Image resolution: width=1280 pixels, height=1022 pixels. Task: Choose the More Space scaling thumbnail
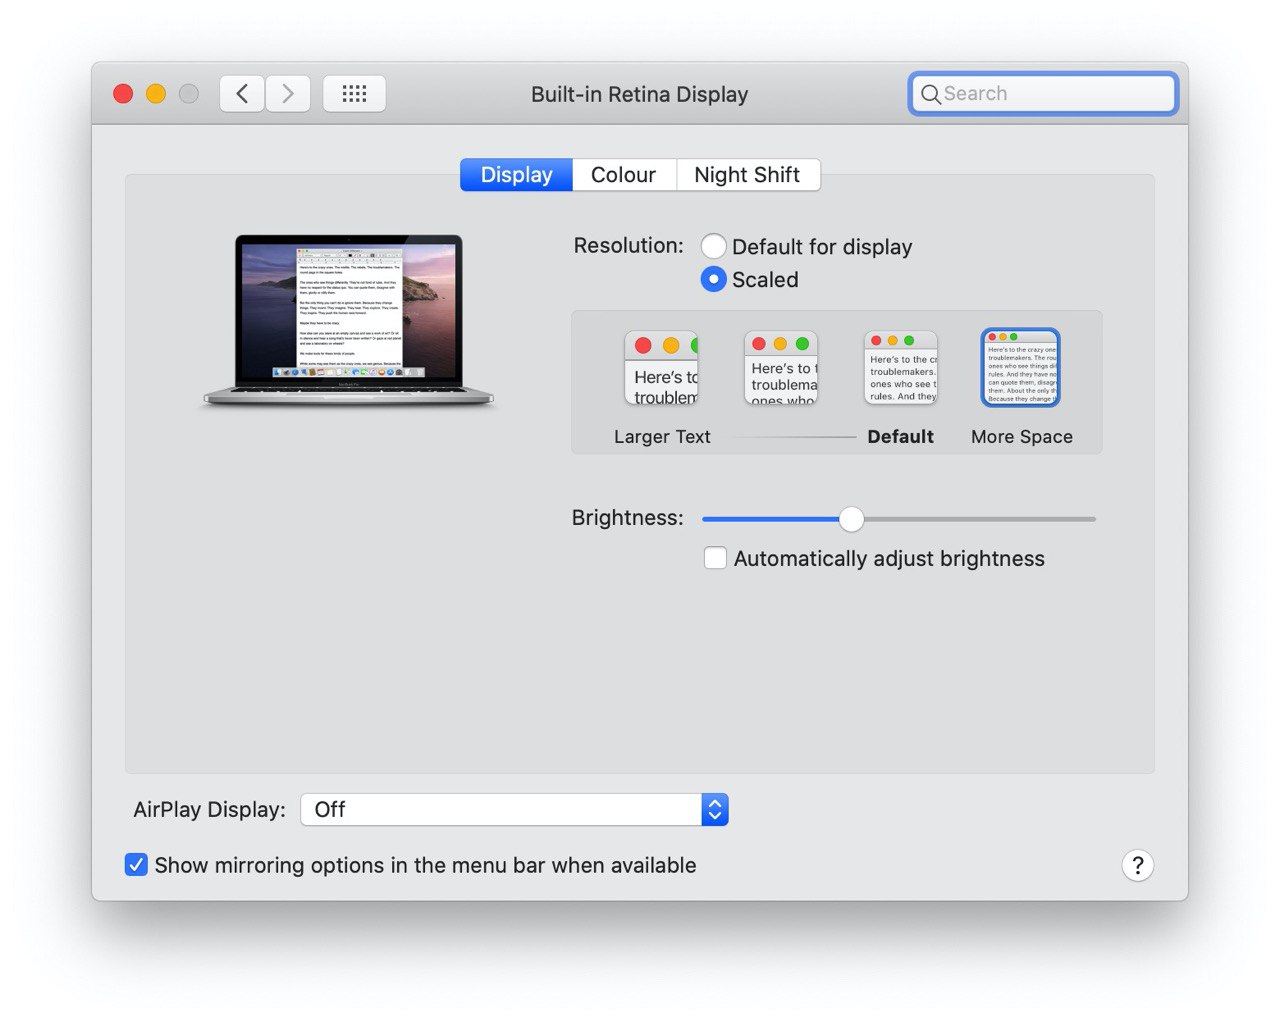click(1020, 368)
